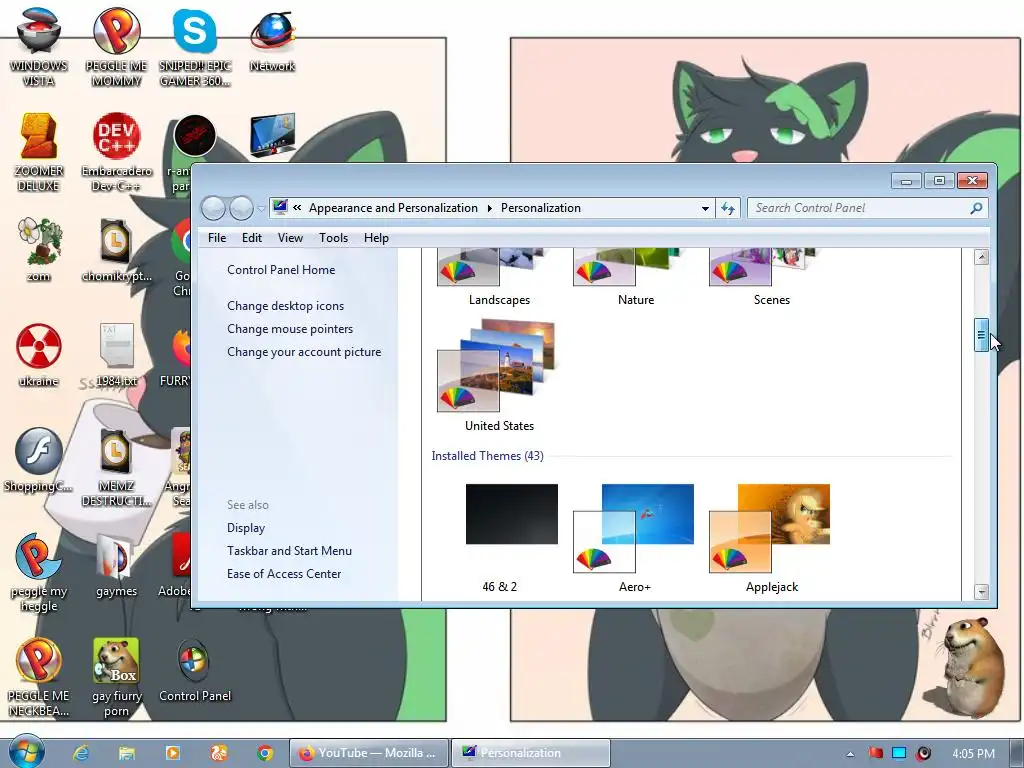Open the Help menu
This screenshot has width=1024, height=768.
[376, 238]
